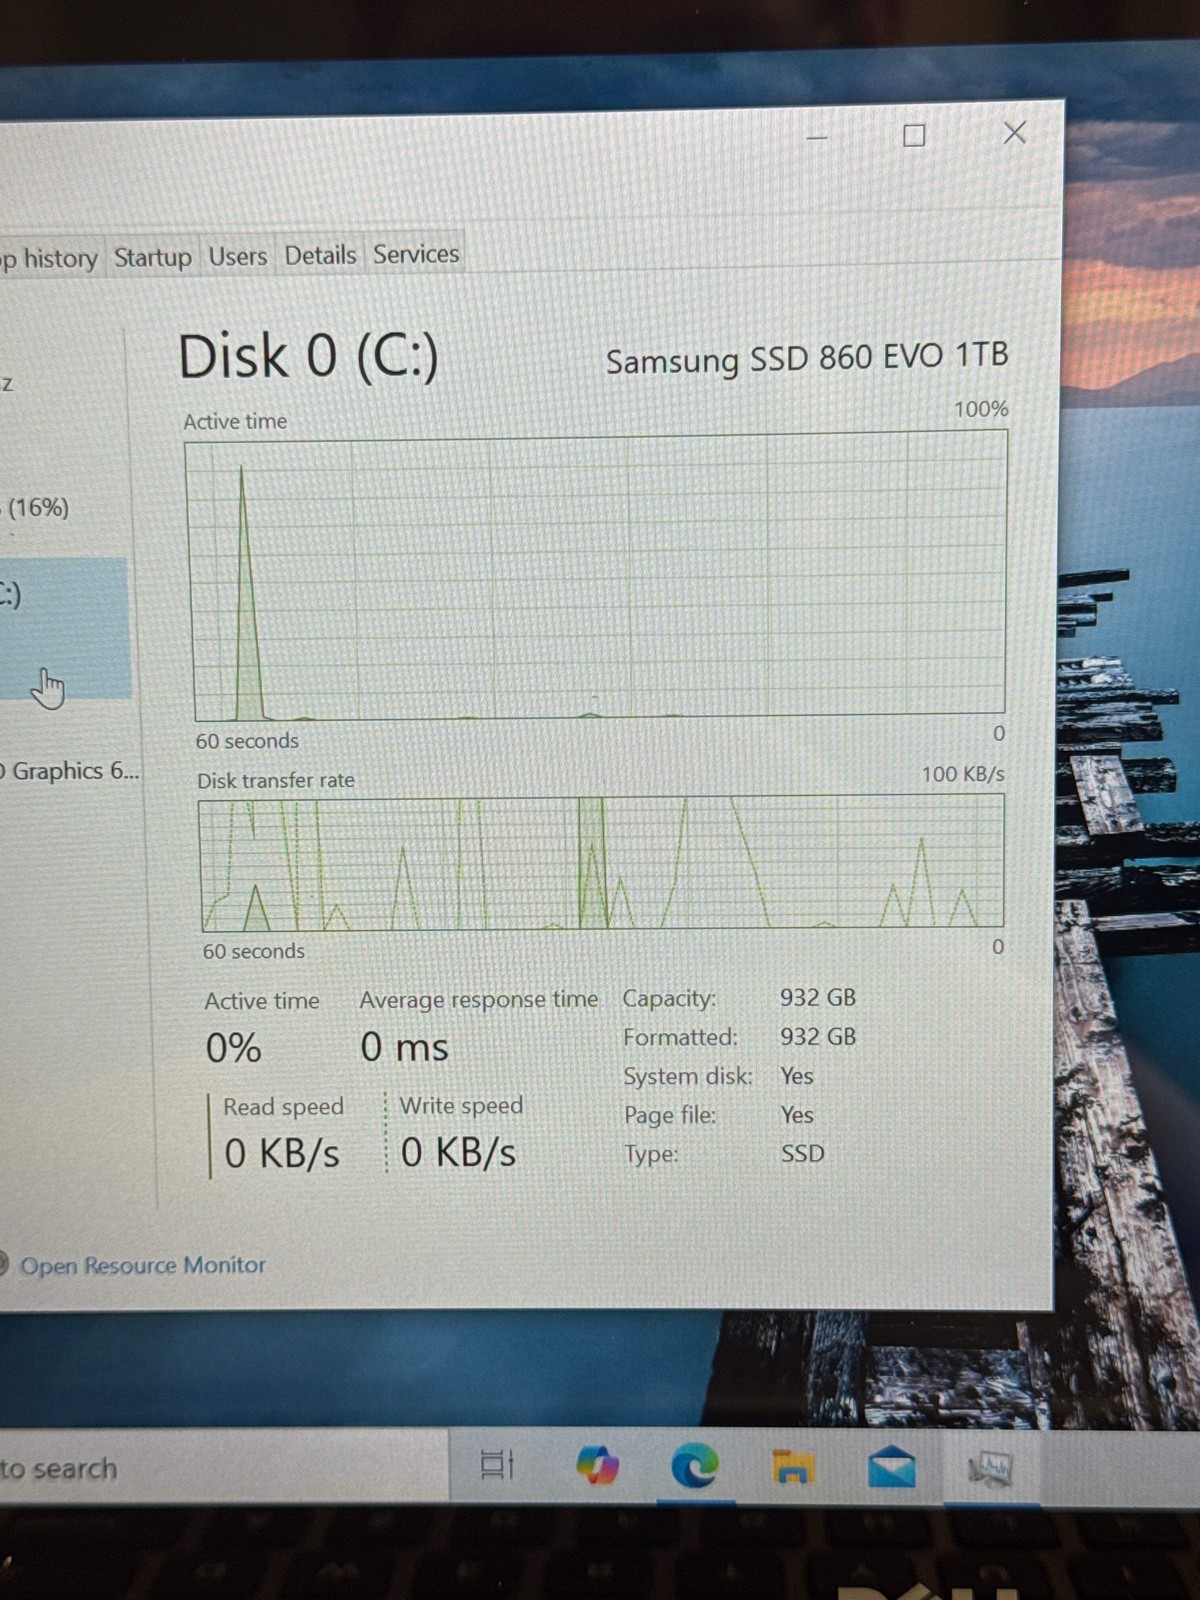This screenshot has height=1600, width=1200.
Task: Close the Task Manager window
Action: coord(1014,133)
